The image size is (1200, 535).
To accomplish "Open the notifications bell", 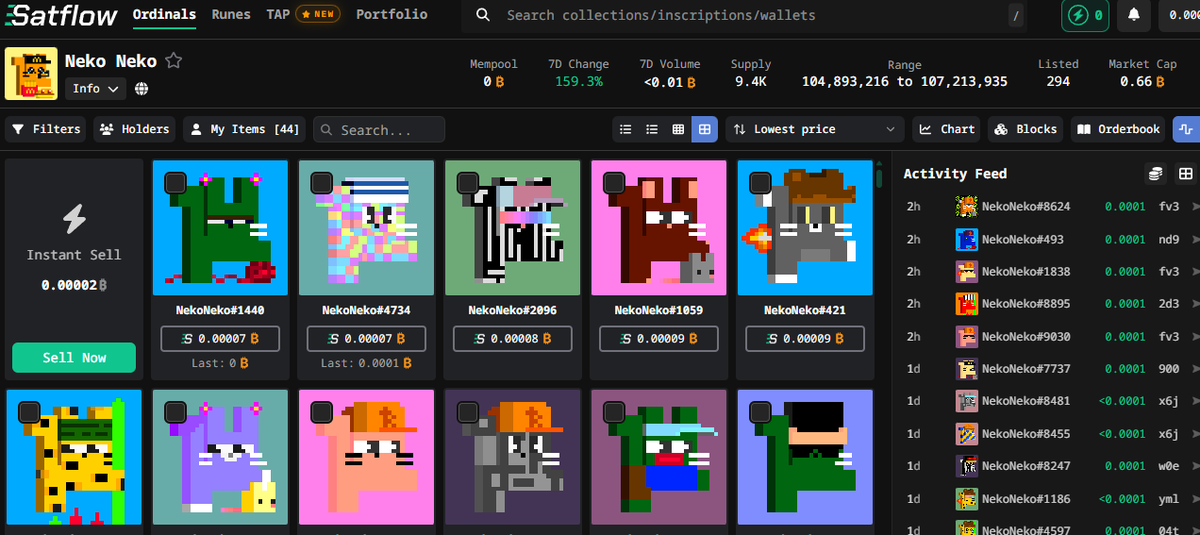I will [x=1133, y=15].
